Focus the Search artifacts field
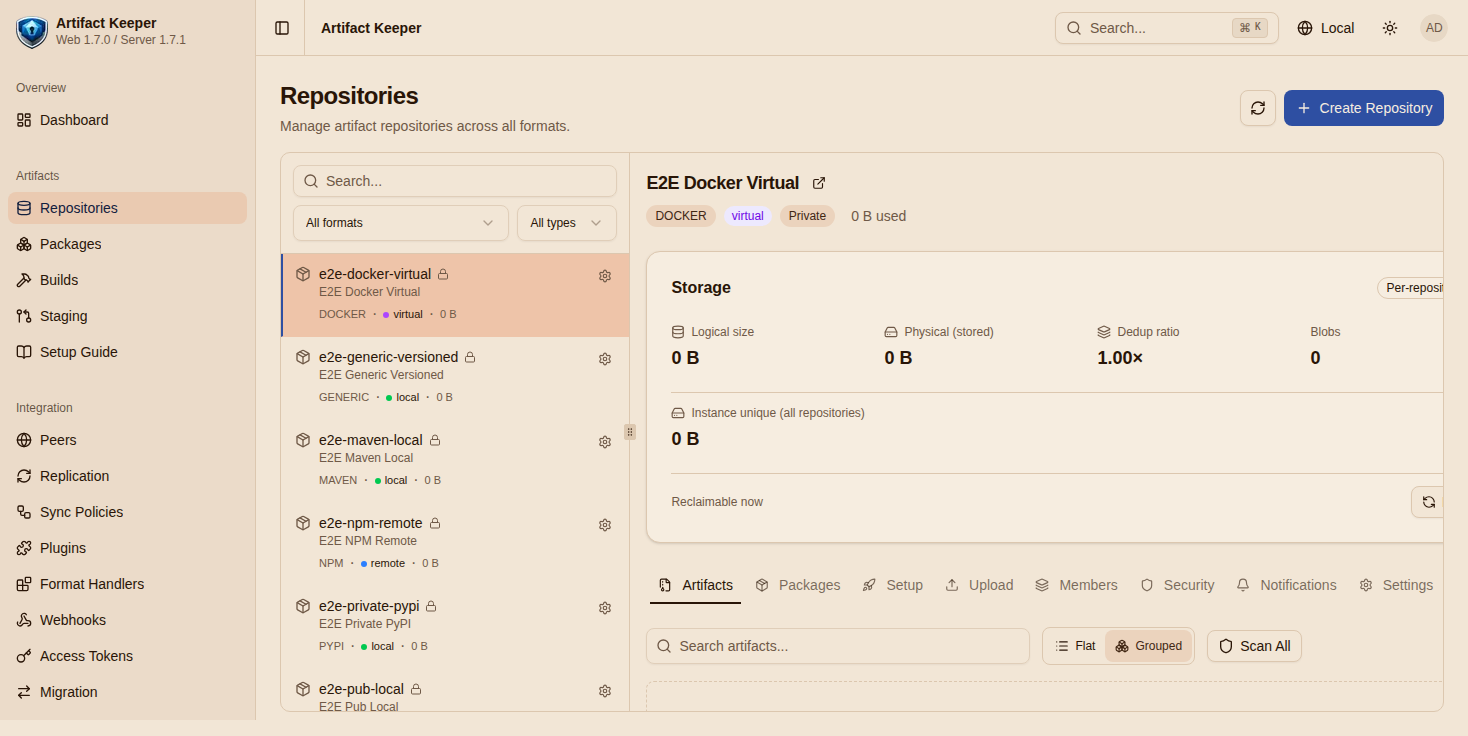 point(838,646)
